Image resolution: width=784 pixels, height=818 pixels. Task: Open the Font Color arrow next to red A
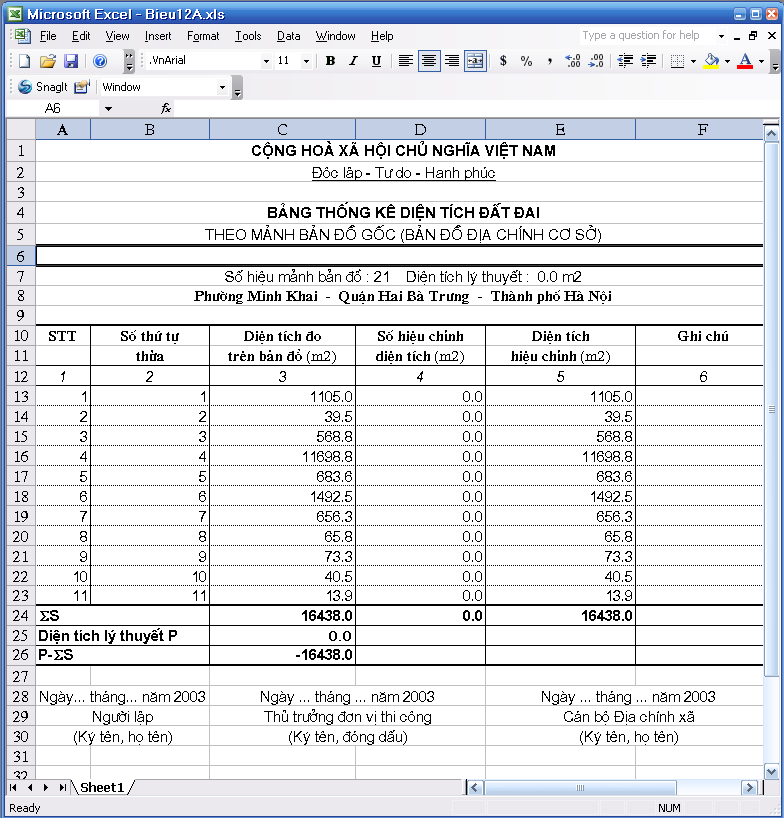coord(761,61)
